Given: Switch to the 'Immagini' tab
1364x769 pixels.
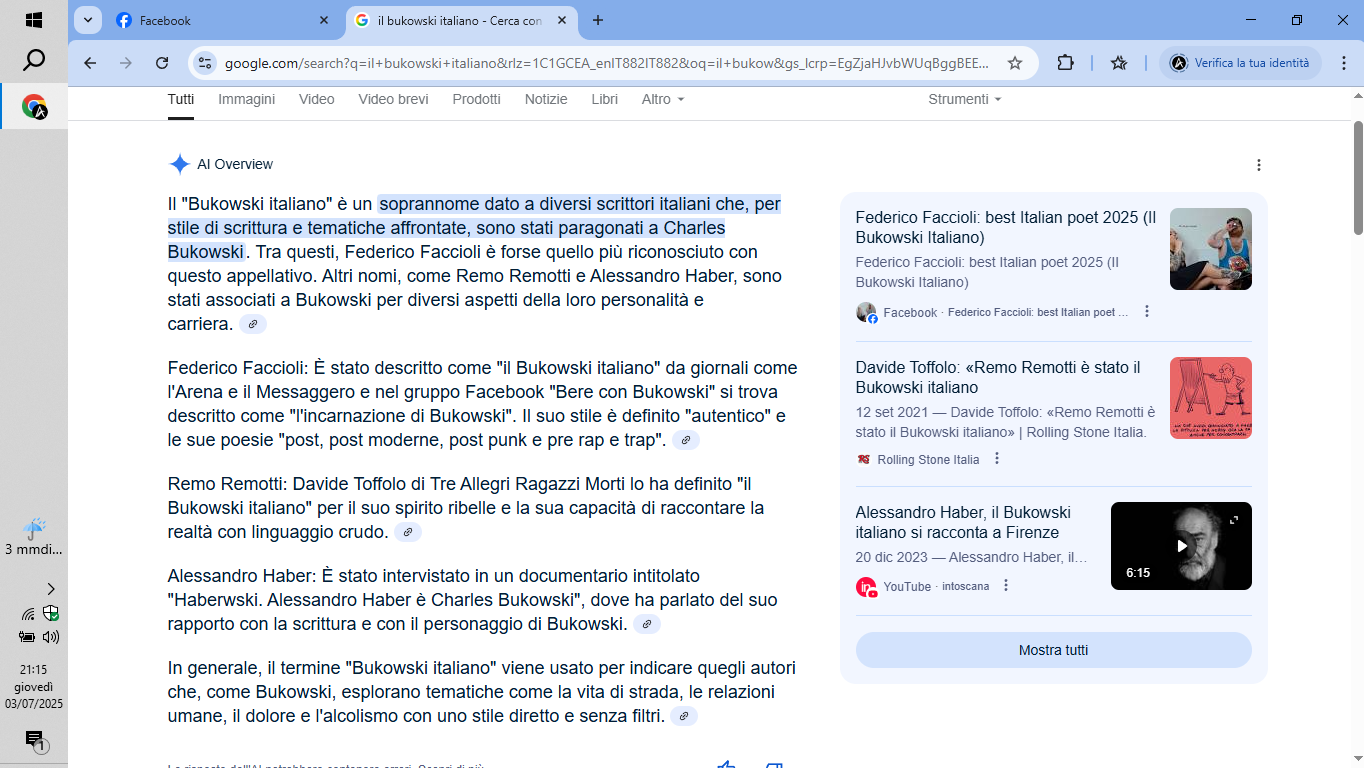Looking at the screenshot, I should point(246,99).
